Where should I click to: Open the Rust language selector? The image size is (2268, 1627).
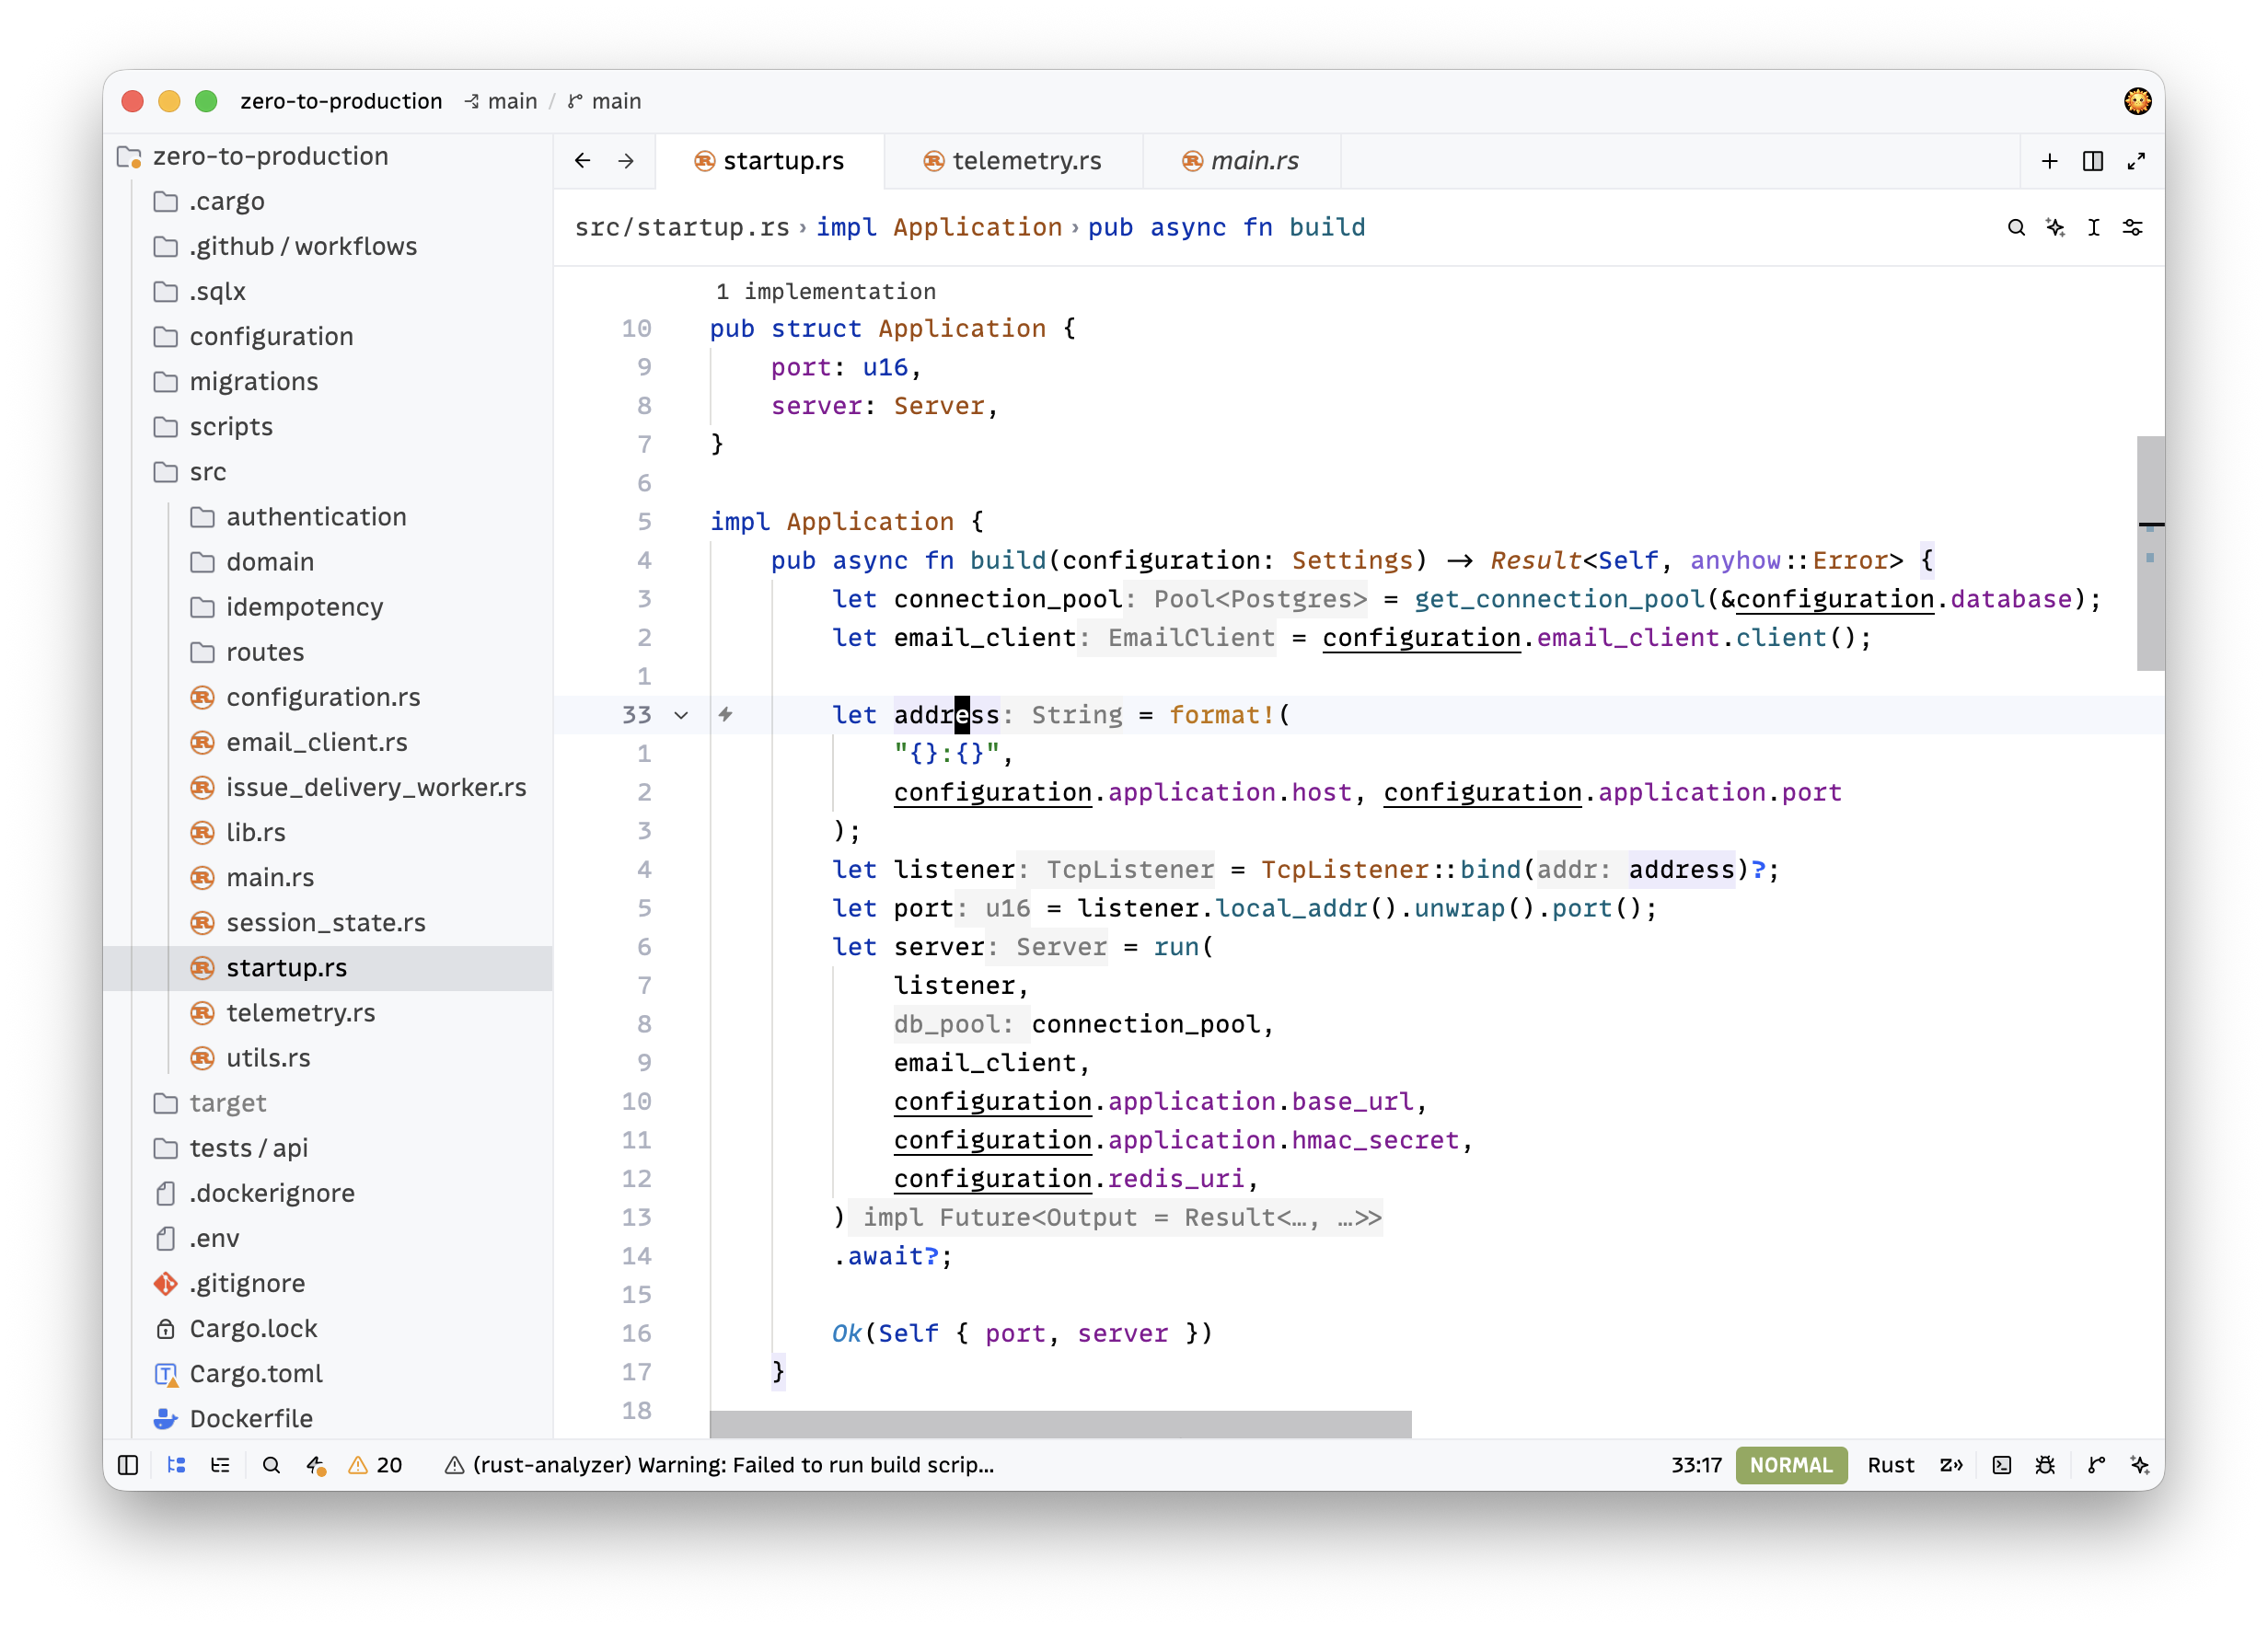(x=1890, y=1464)
